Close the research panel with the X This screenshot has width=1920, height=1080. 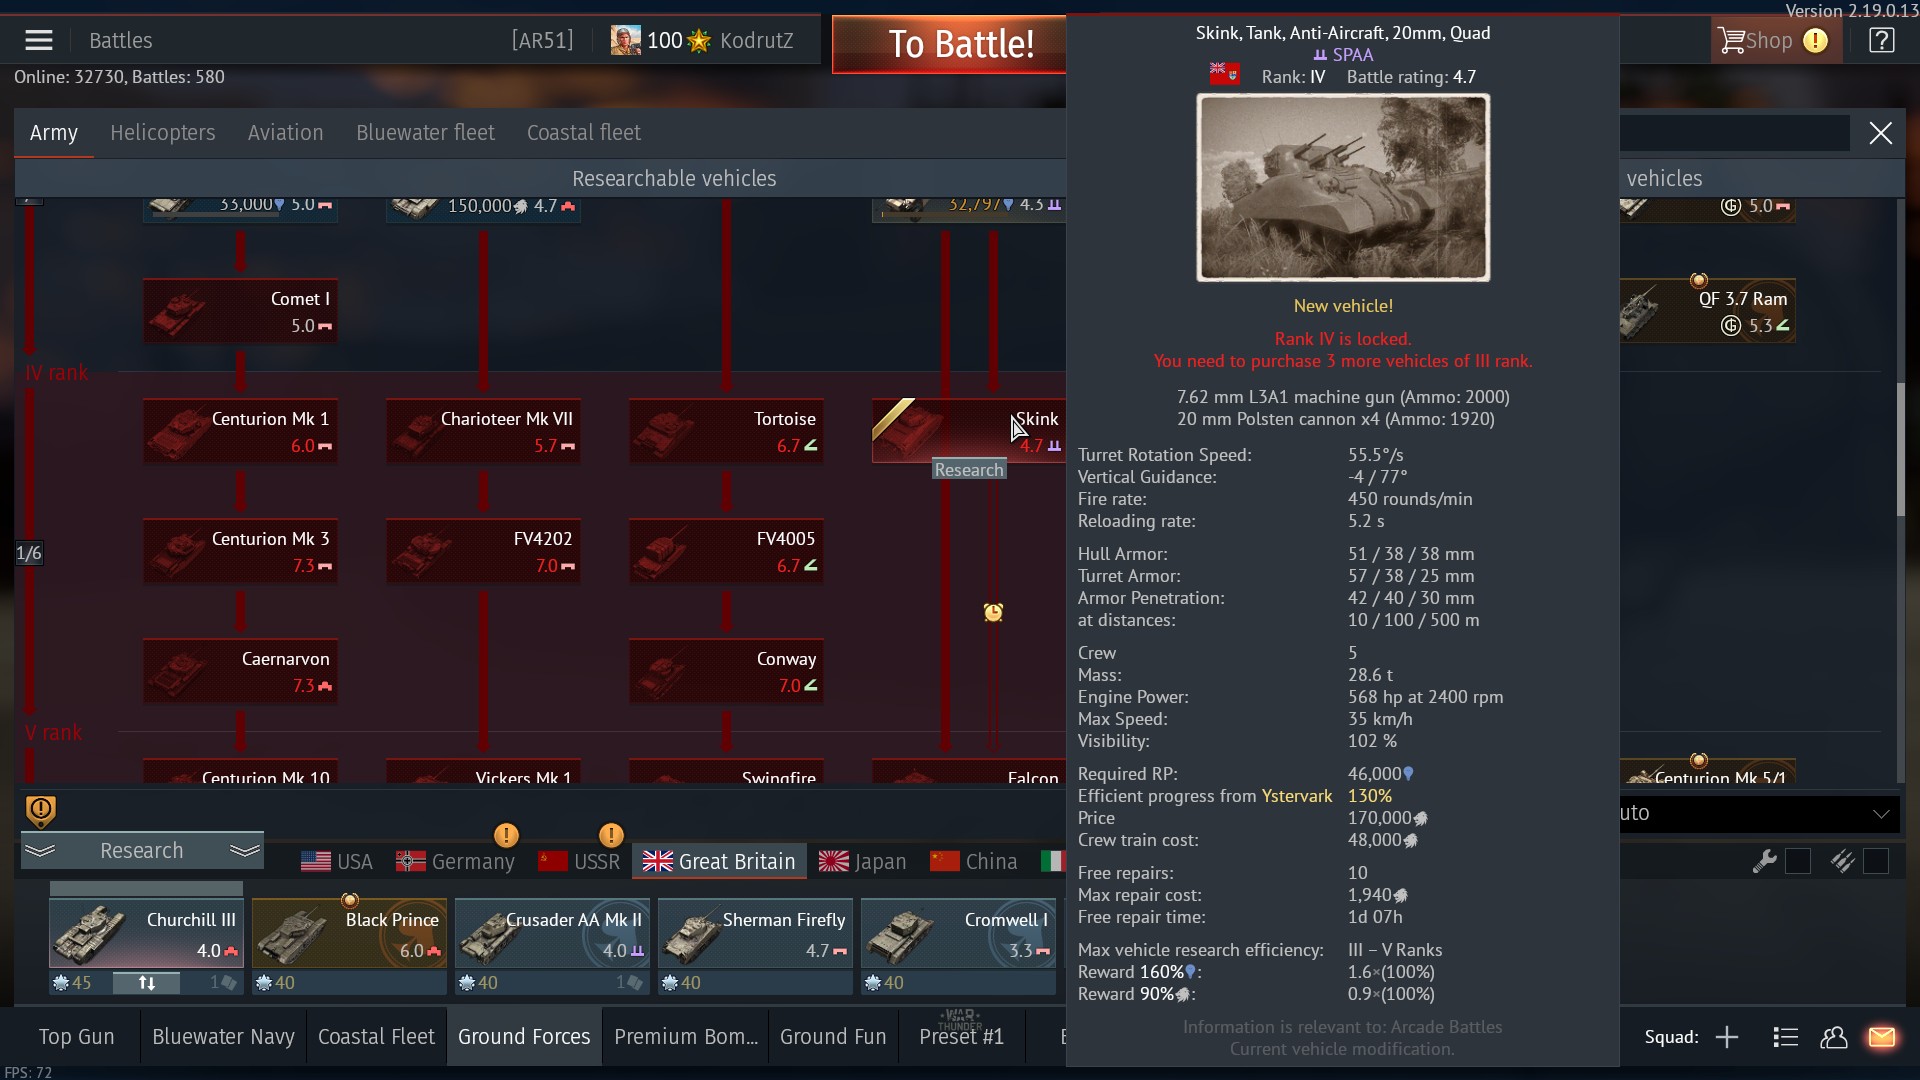[x=1880, y=133]
